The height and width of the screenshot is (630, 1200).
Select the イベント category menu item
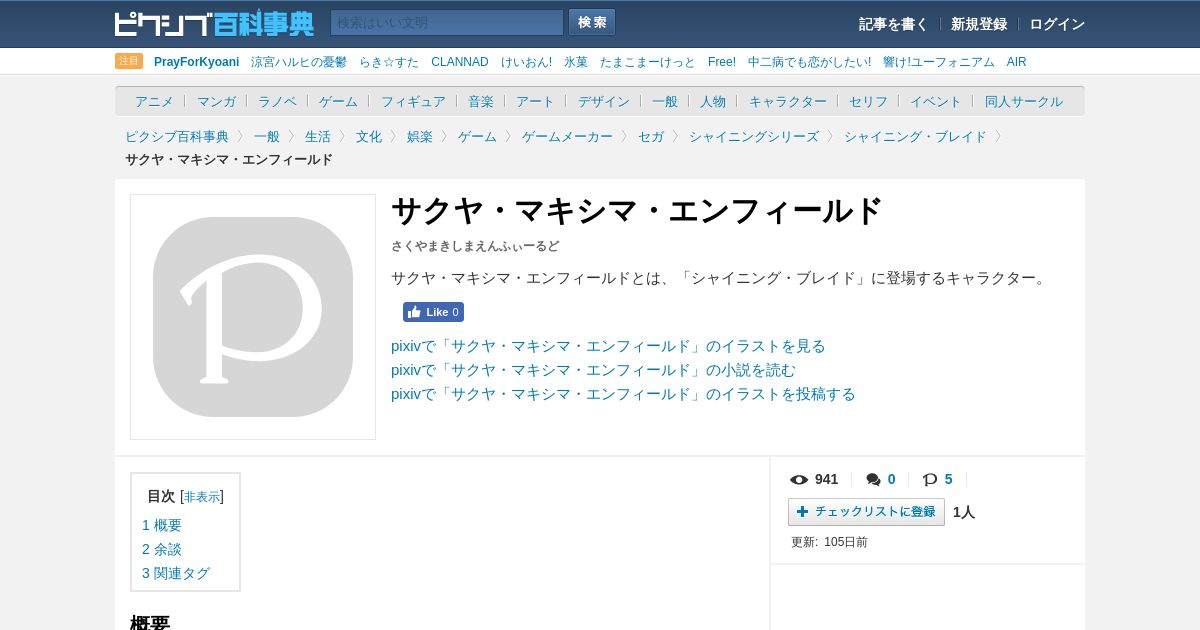[936, 101]
